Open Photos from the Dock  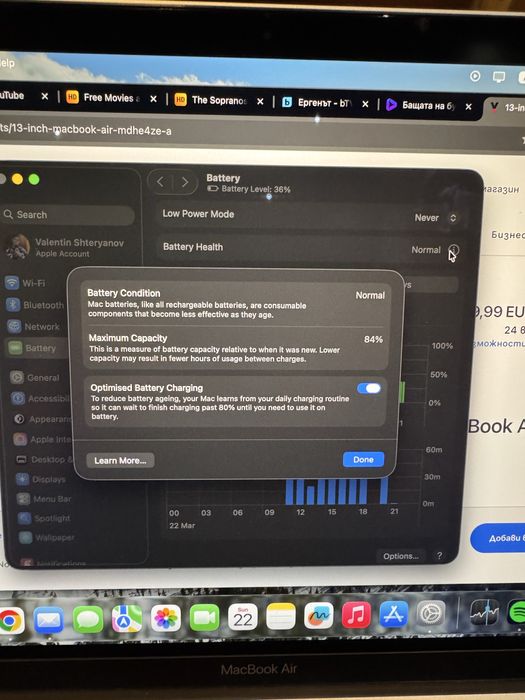pyautogui.click(x=166, y=618)
